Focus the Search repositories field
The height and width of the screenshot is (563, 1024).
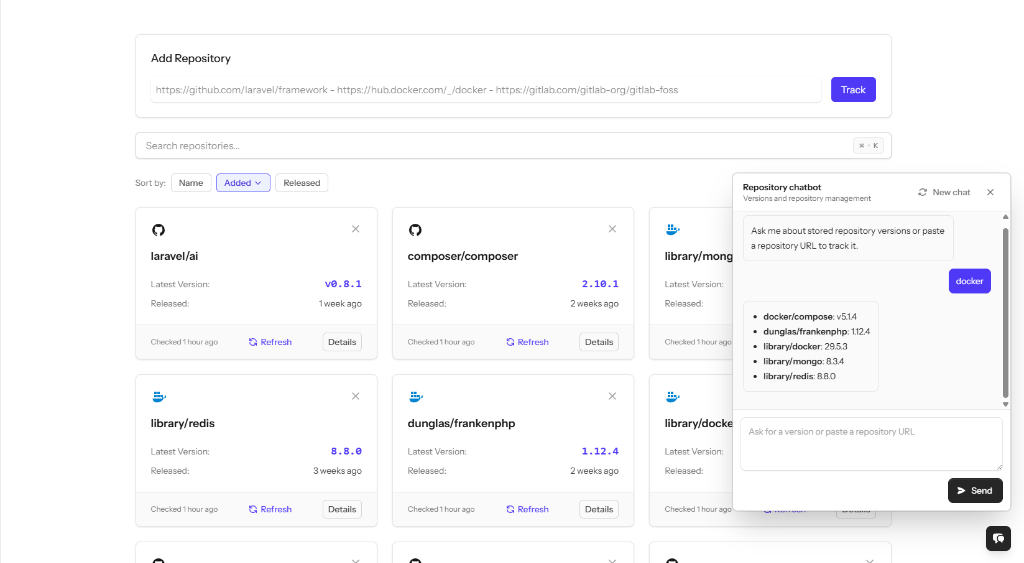[x=513, y=146]
